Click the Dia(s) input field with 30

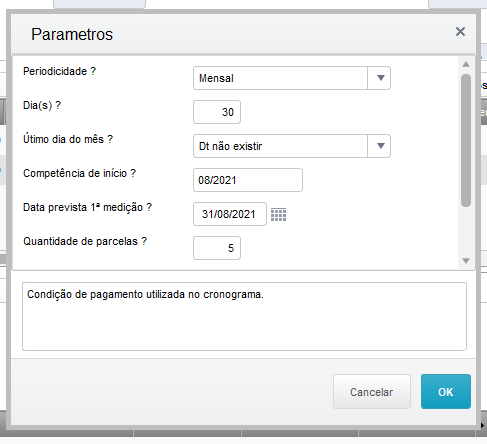[217, 112]
